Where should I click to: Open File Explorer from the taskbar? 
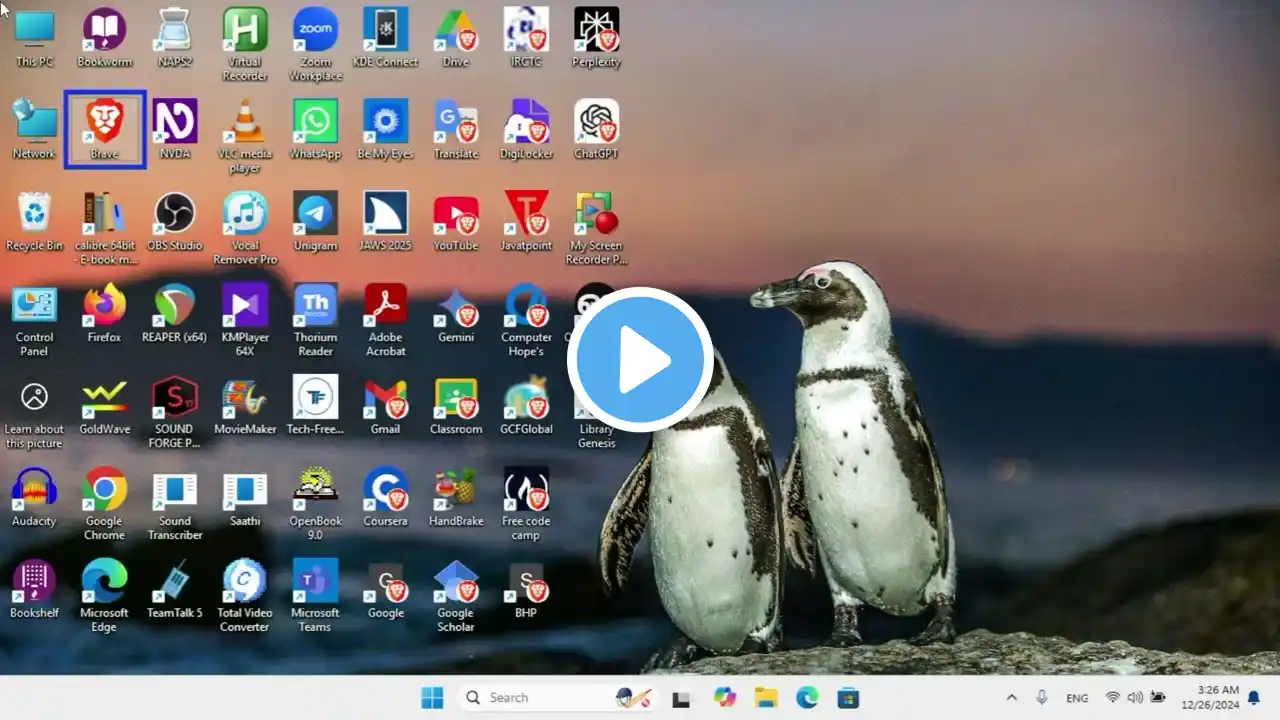766,698
